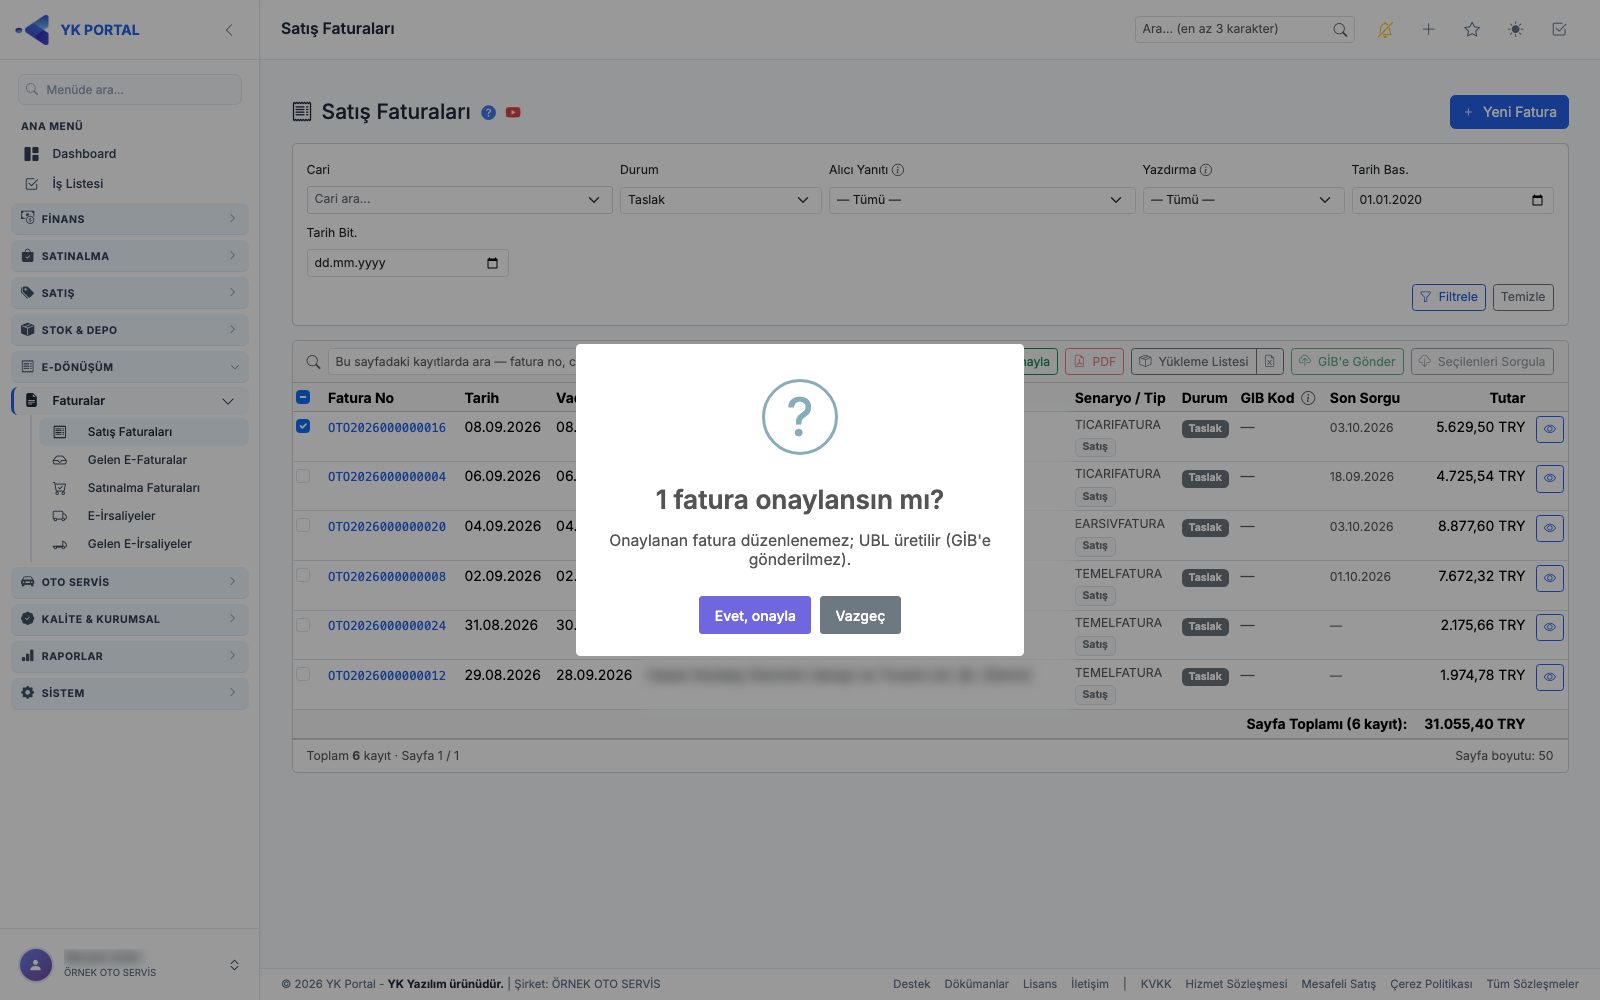The width and height of the screenshot is (1600, 1000).
Task: Click the Yazdırma info icon
Action: click(1206, 170)
